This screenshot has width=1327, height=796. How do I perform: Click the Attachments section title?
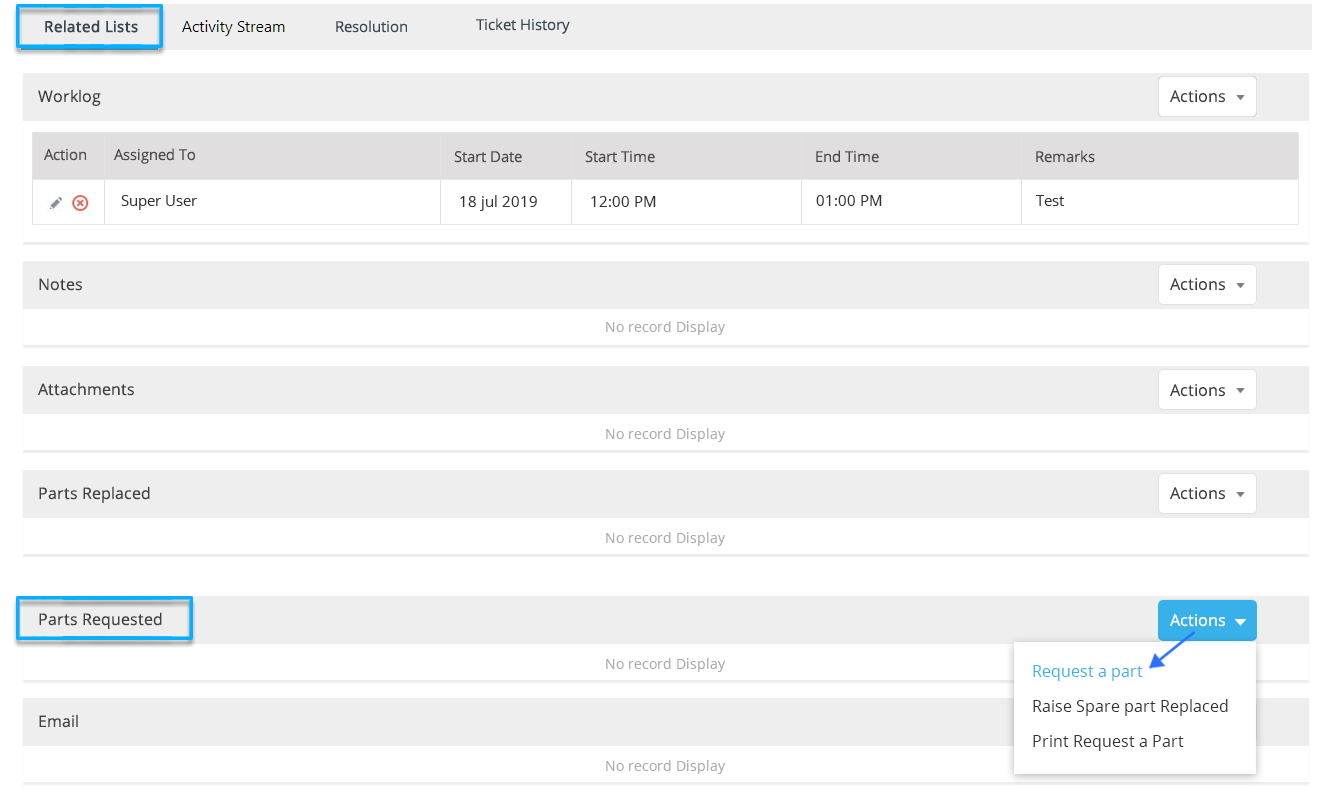(x=86, y=390)
